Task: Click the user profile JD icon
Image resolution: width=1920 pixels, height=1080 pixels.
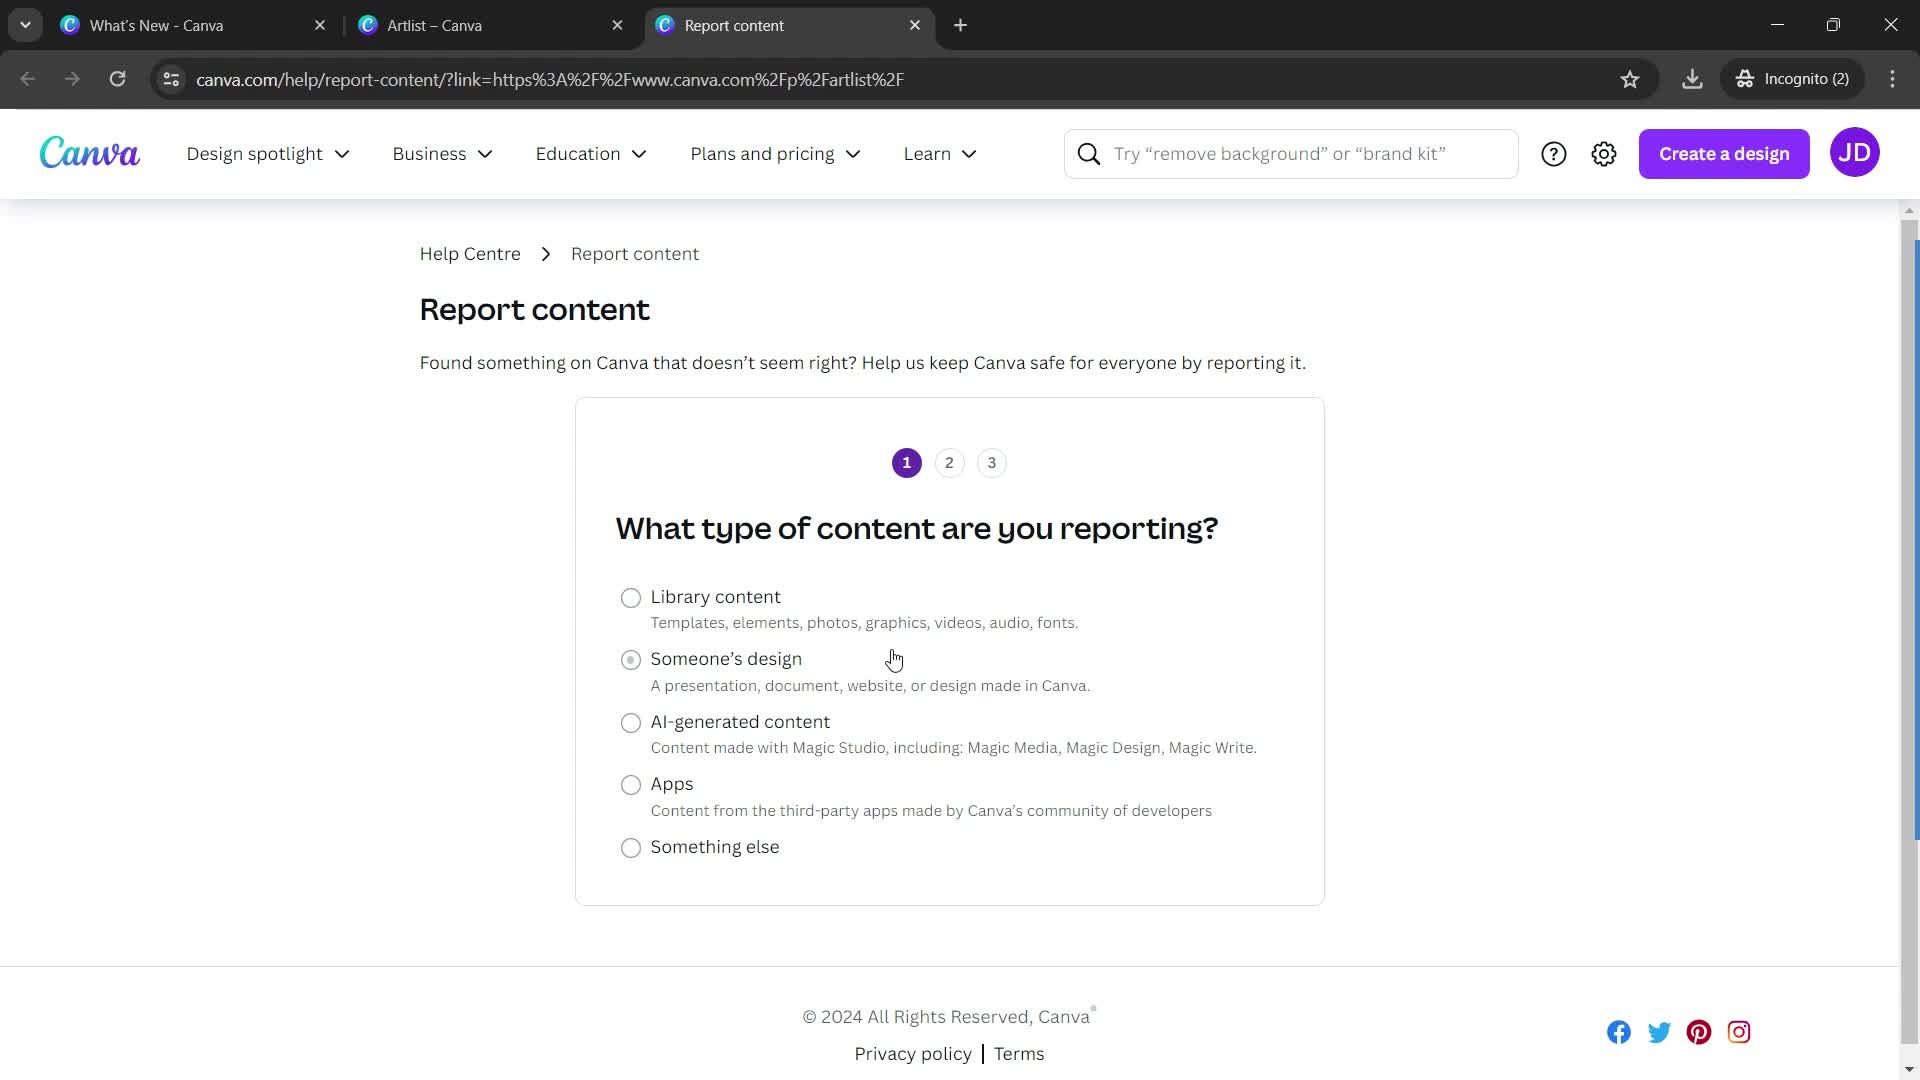Action: click(1853, 152)
